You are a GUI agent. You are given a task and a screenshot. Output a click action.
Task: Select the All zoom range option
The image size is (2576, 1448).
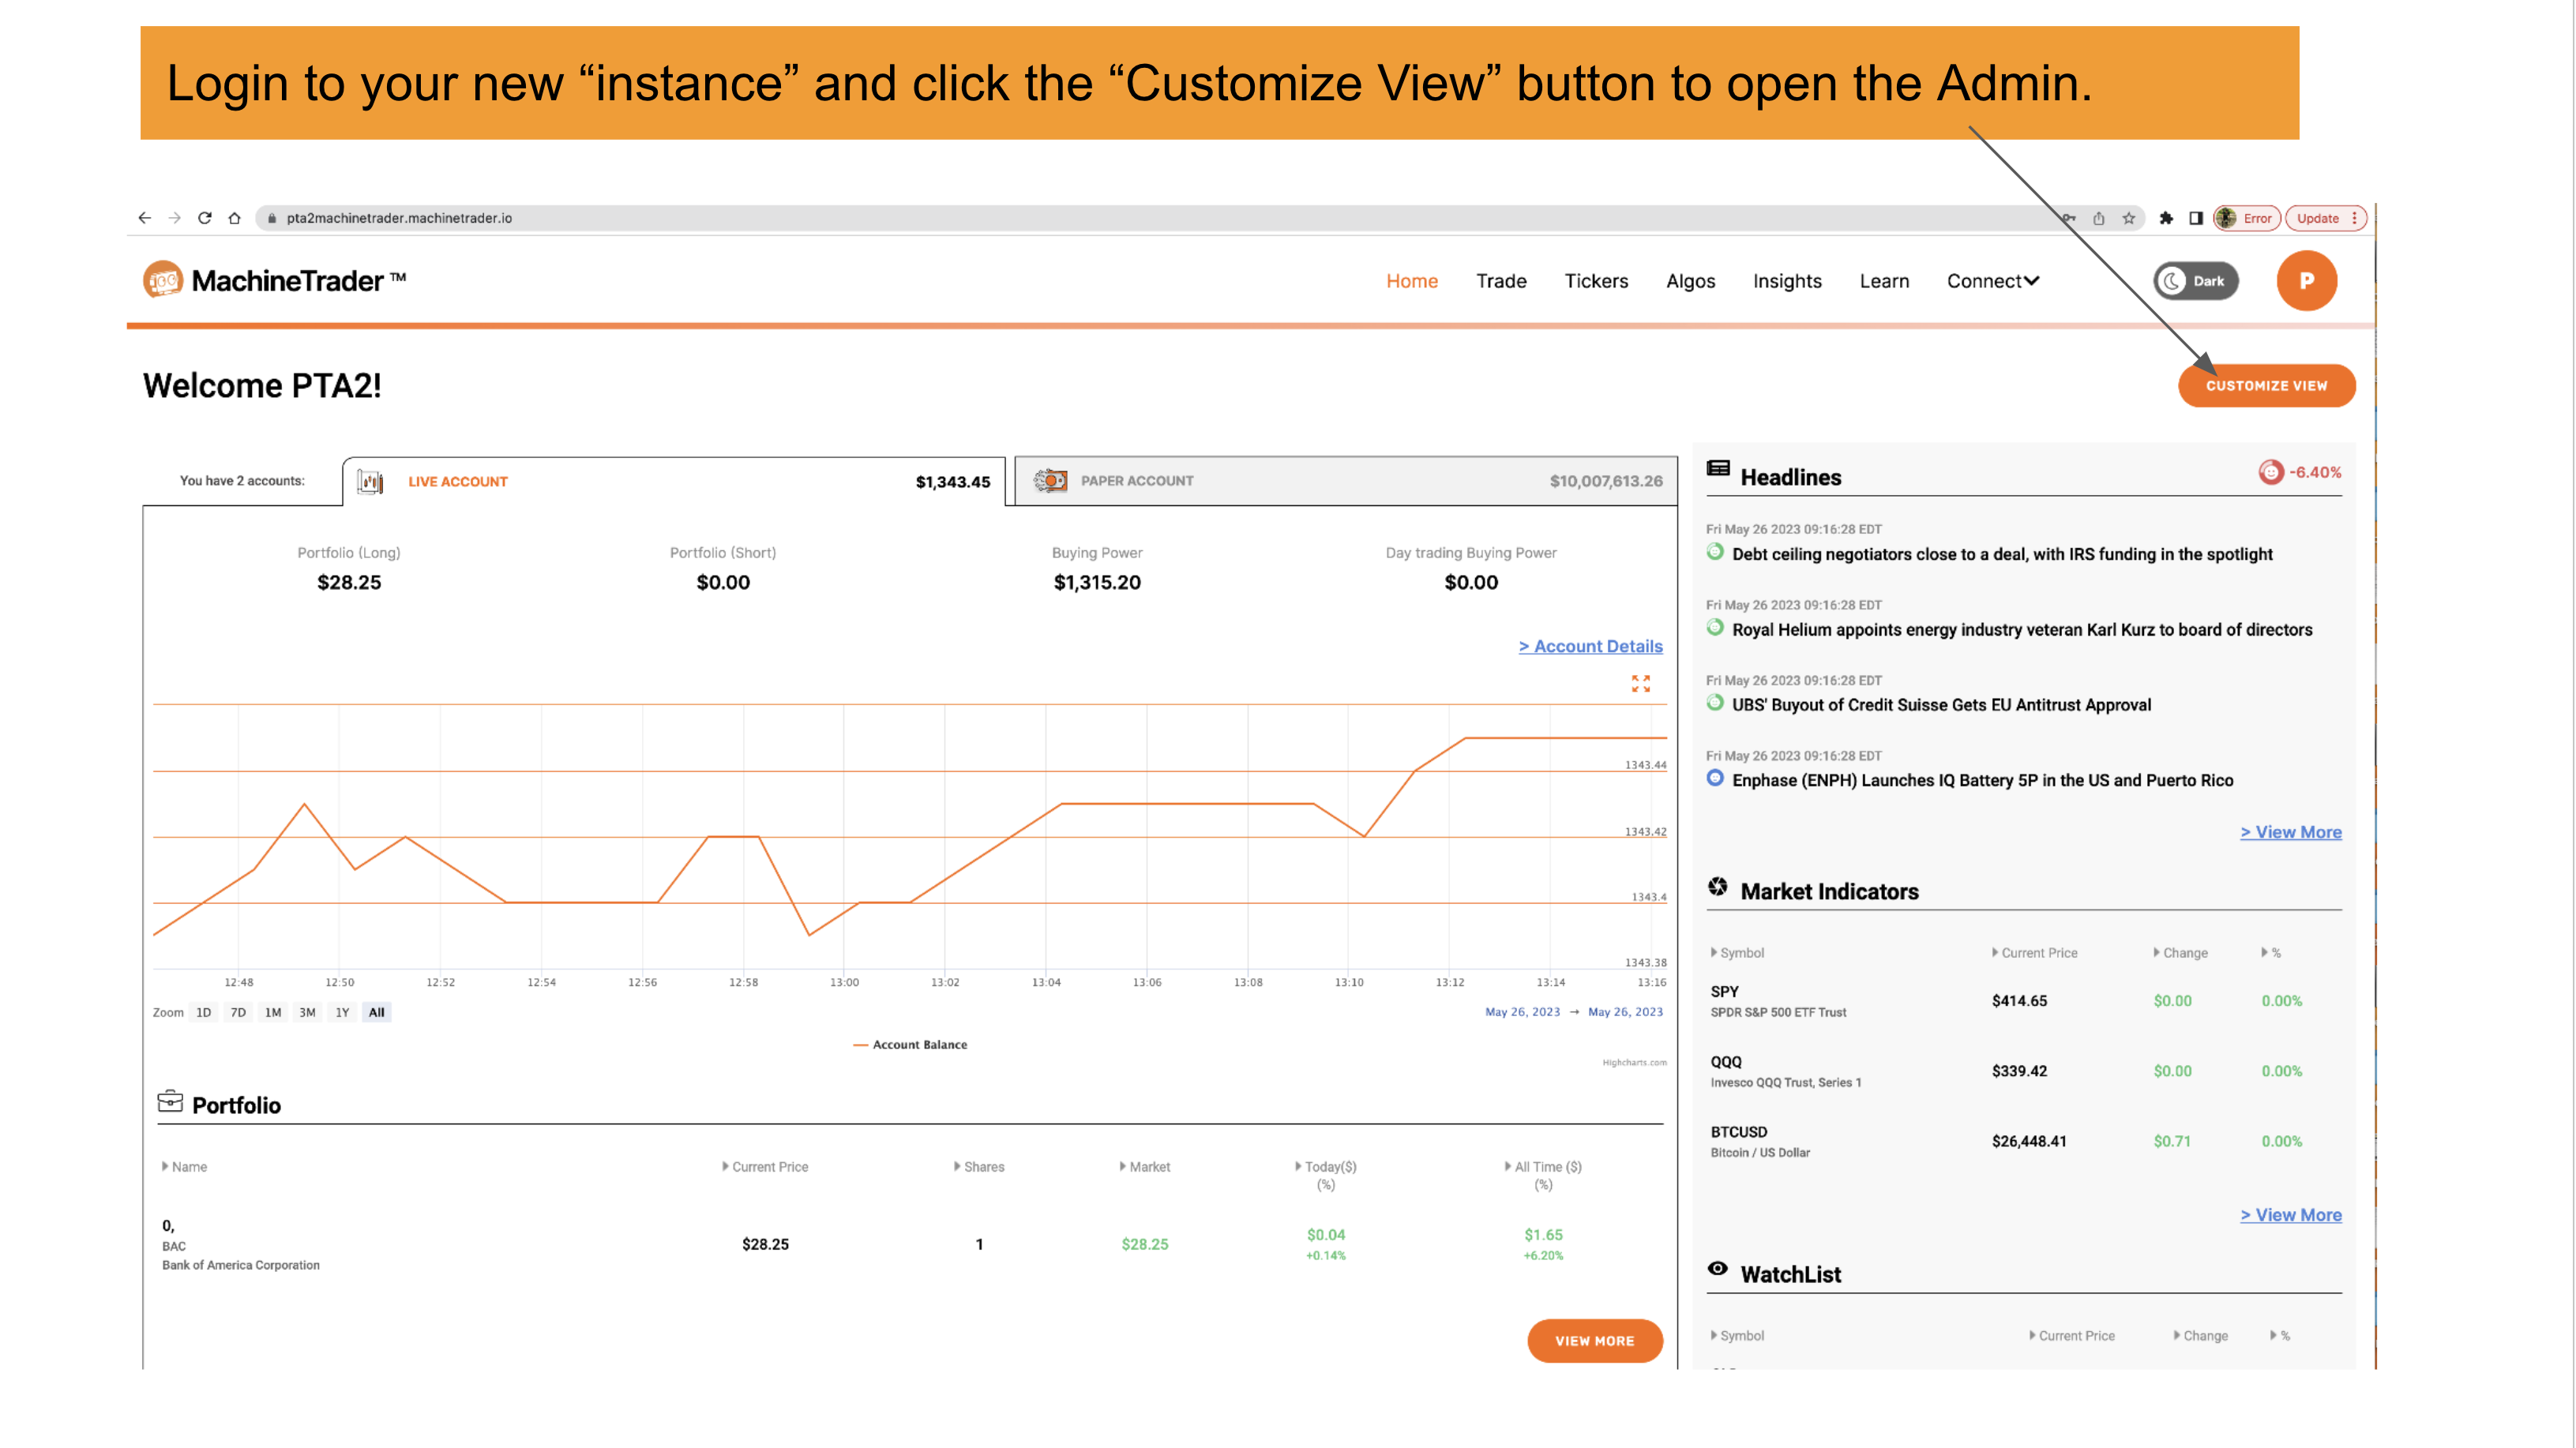coord(376,1012)
